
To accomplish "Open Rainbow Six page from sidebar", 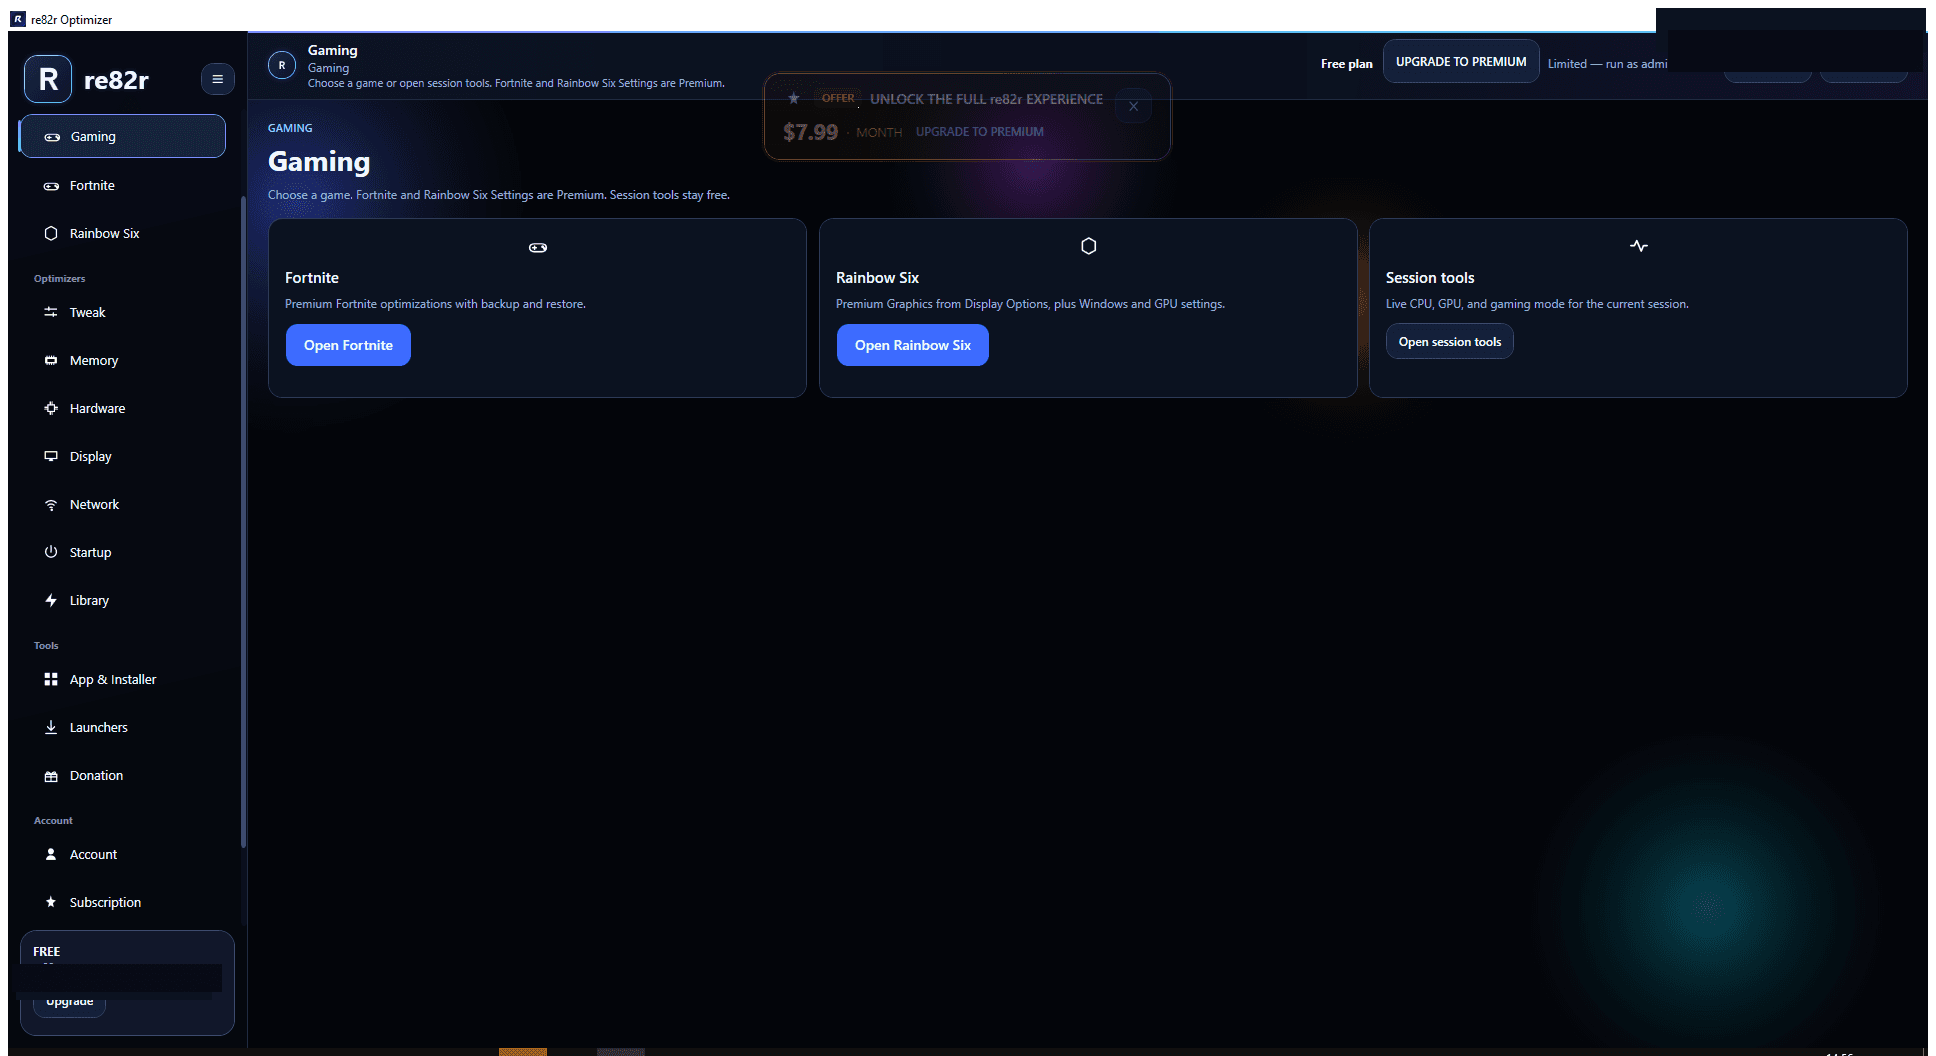I will pyautogui.click(x=104, y=234).
